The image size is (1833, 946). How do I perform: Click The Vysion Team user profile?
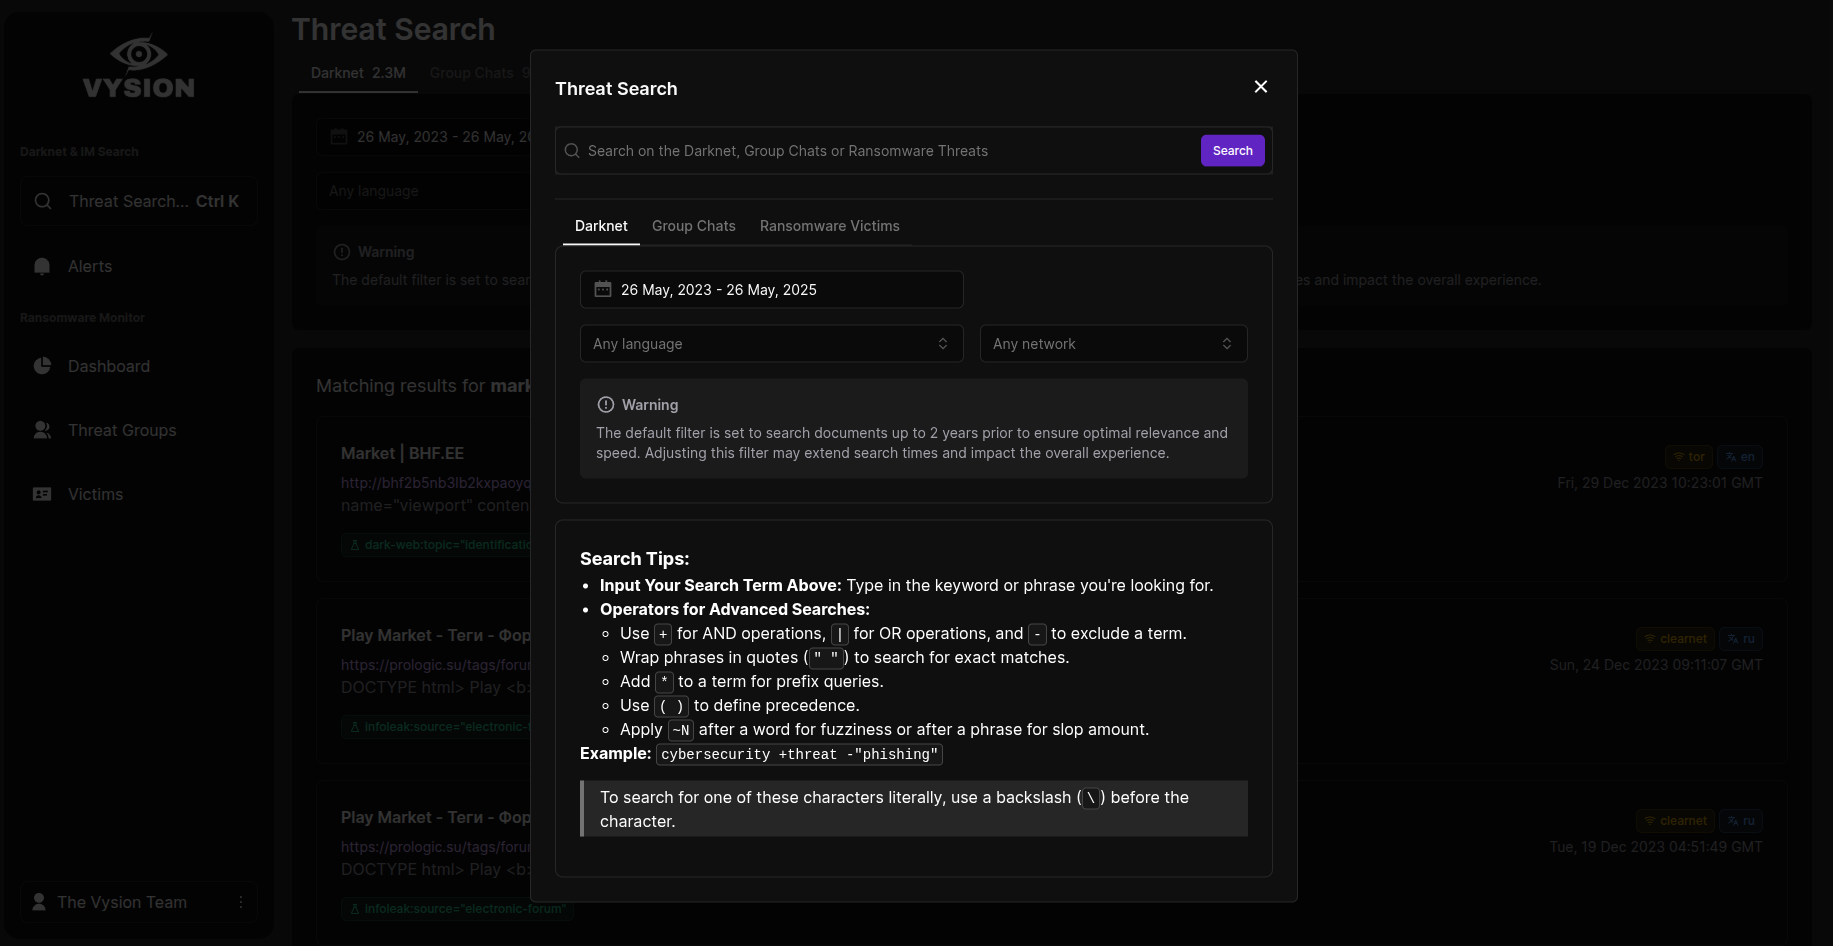pyautogui.click(x=122, y=902)
